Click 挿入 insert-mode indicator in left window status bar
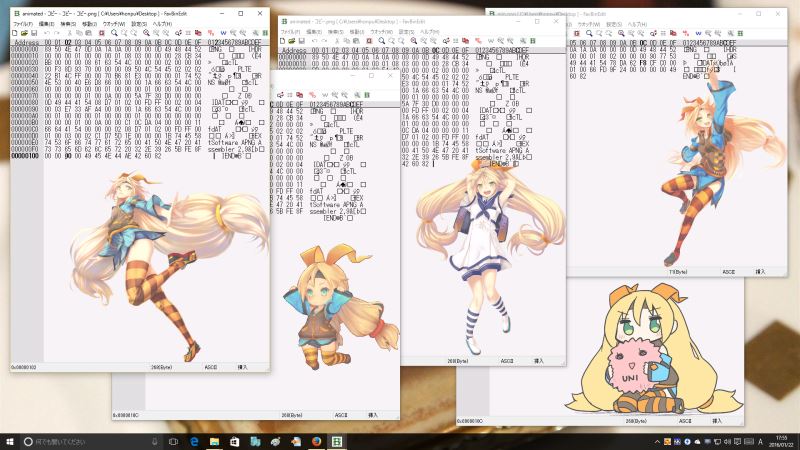This screenshot has height=450, width=800. tap(242, 367)
